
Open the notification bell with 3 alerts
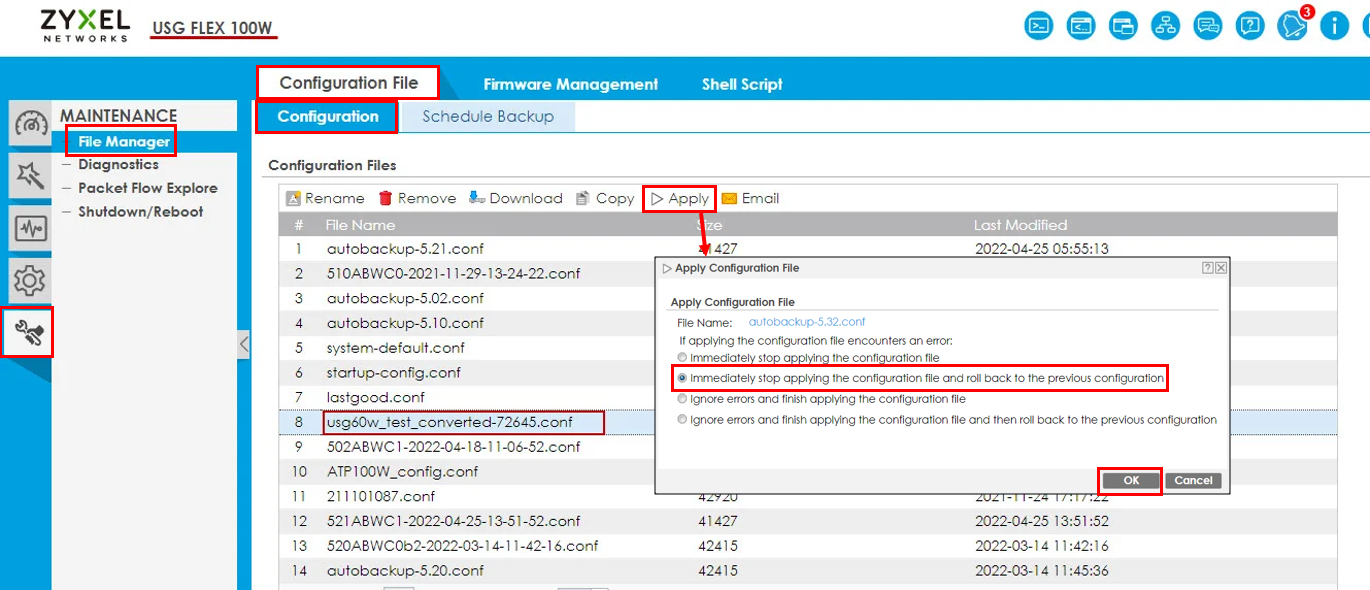click(x=1293, y=24)
